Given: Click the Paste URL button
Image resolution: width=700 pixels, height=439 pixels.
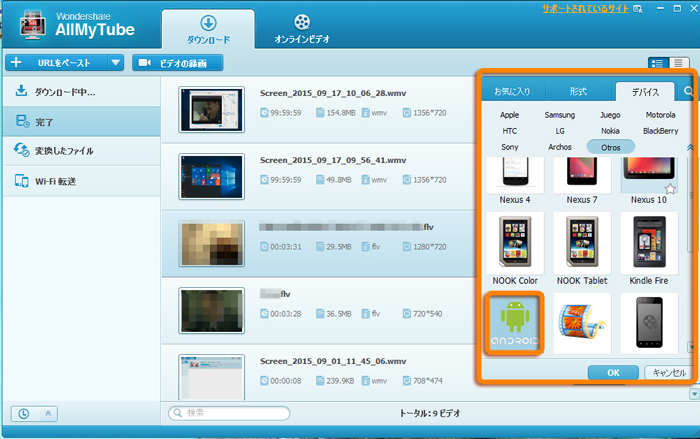Looking at the screenshot, I should 56,63.
